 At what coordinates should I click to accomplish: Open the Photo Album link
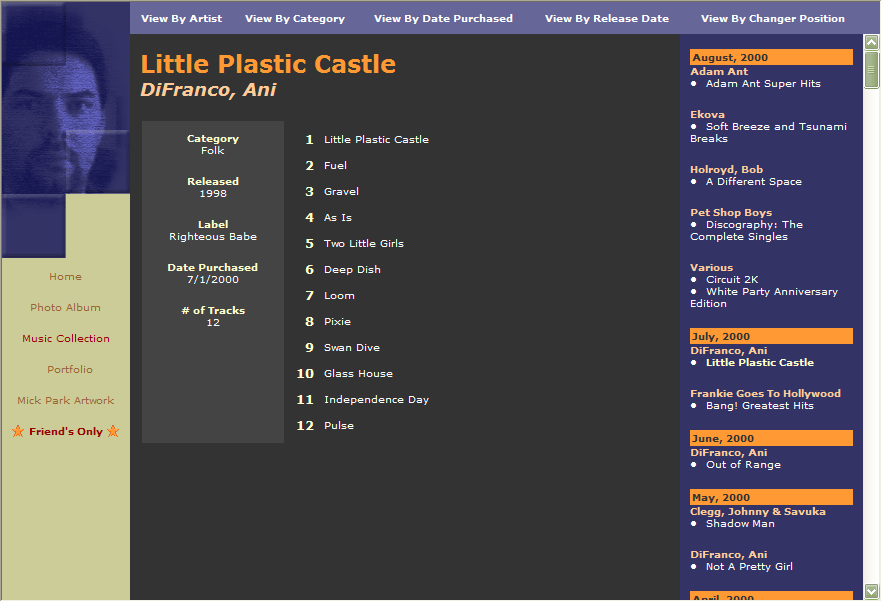pos(65,308)
